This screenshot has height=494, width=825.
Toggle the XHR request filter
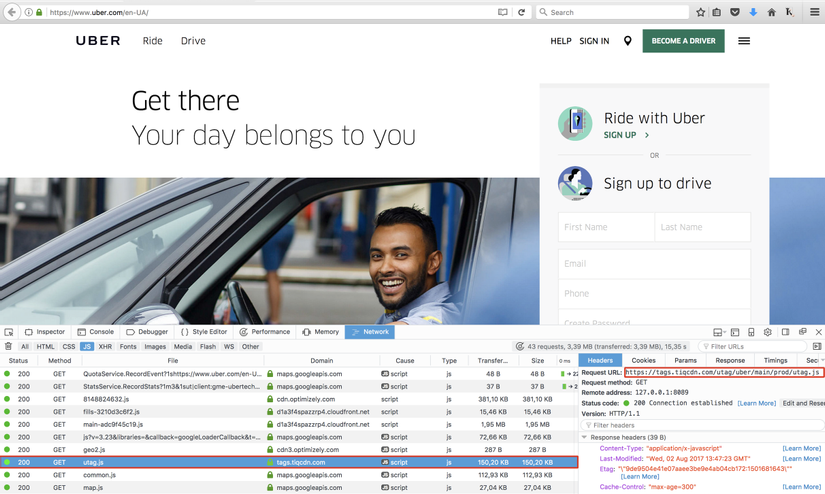click(x=105, y=347)
